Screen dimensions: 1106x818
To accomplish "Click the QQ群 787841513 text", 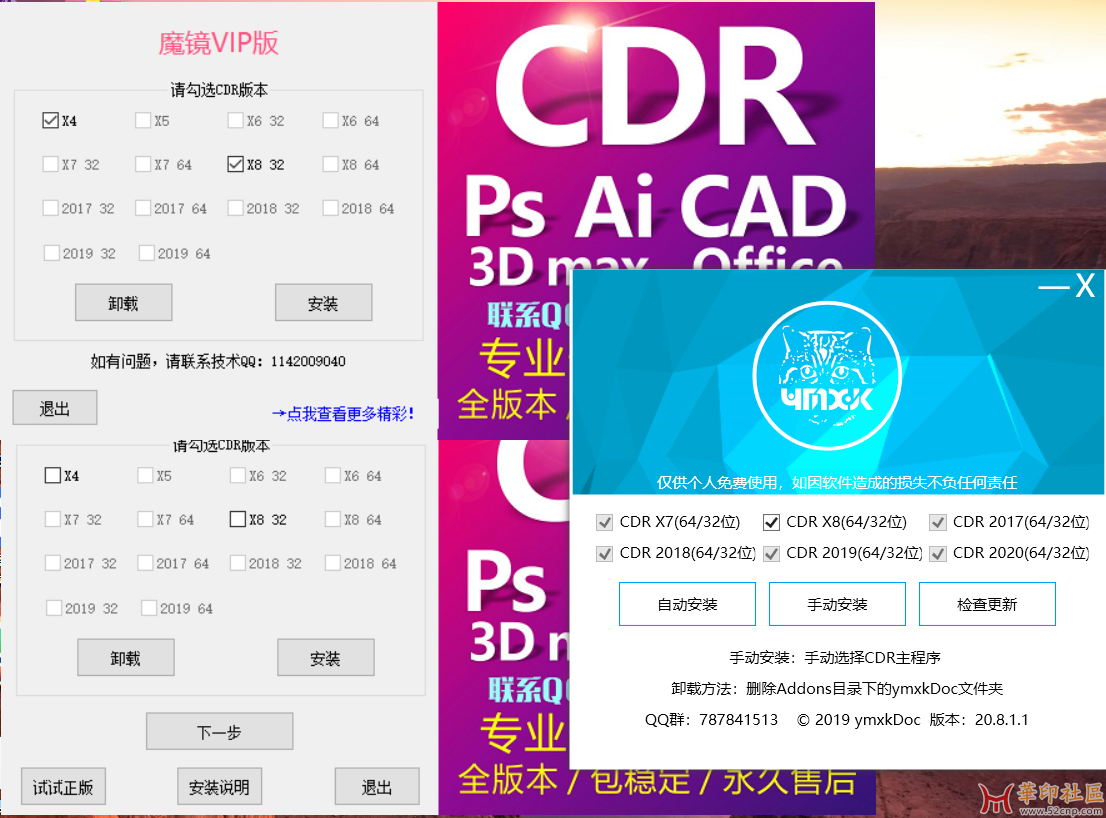I will [x=711, y=720].
